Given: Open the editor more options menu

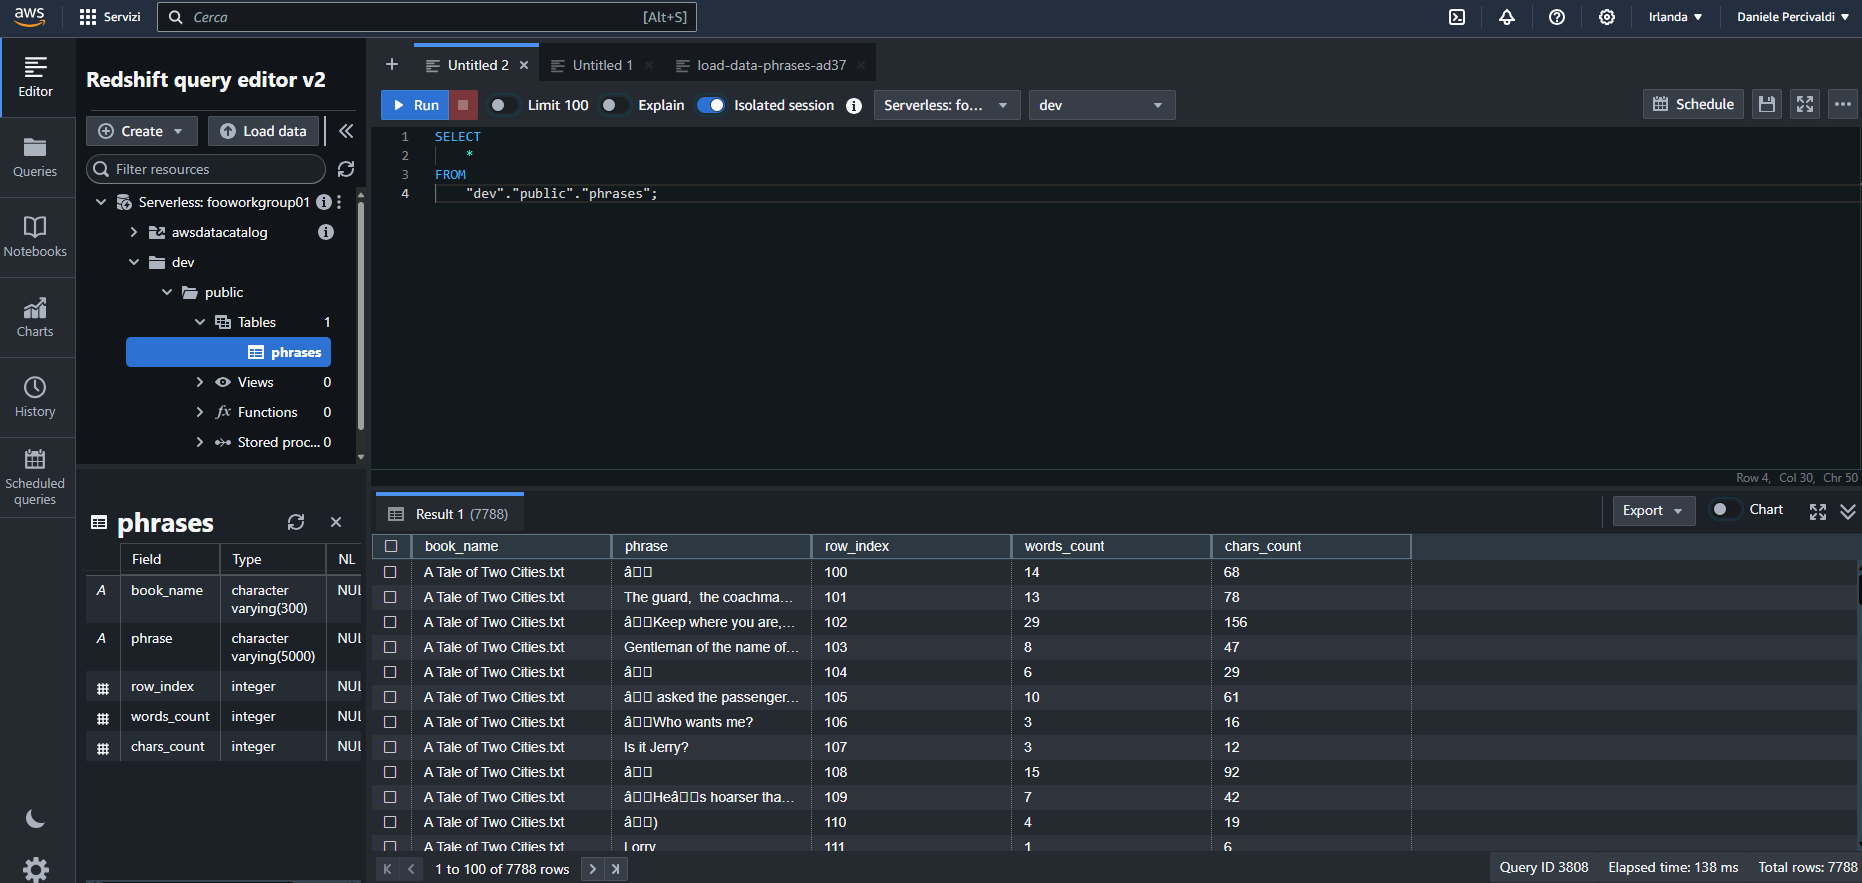Looking at the screenshot, I should click(1843, 104).
